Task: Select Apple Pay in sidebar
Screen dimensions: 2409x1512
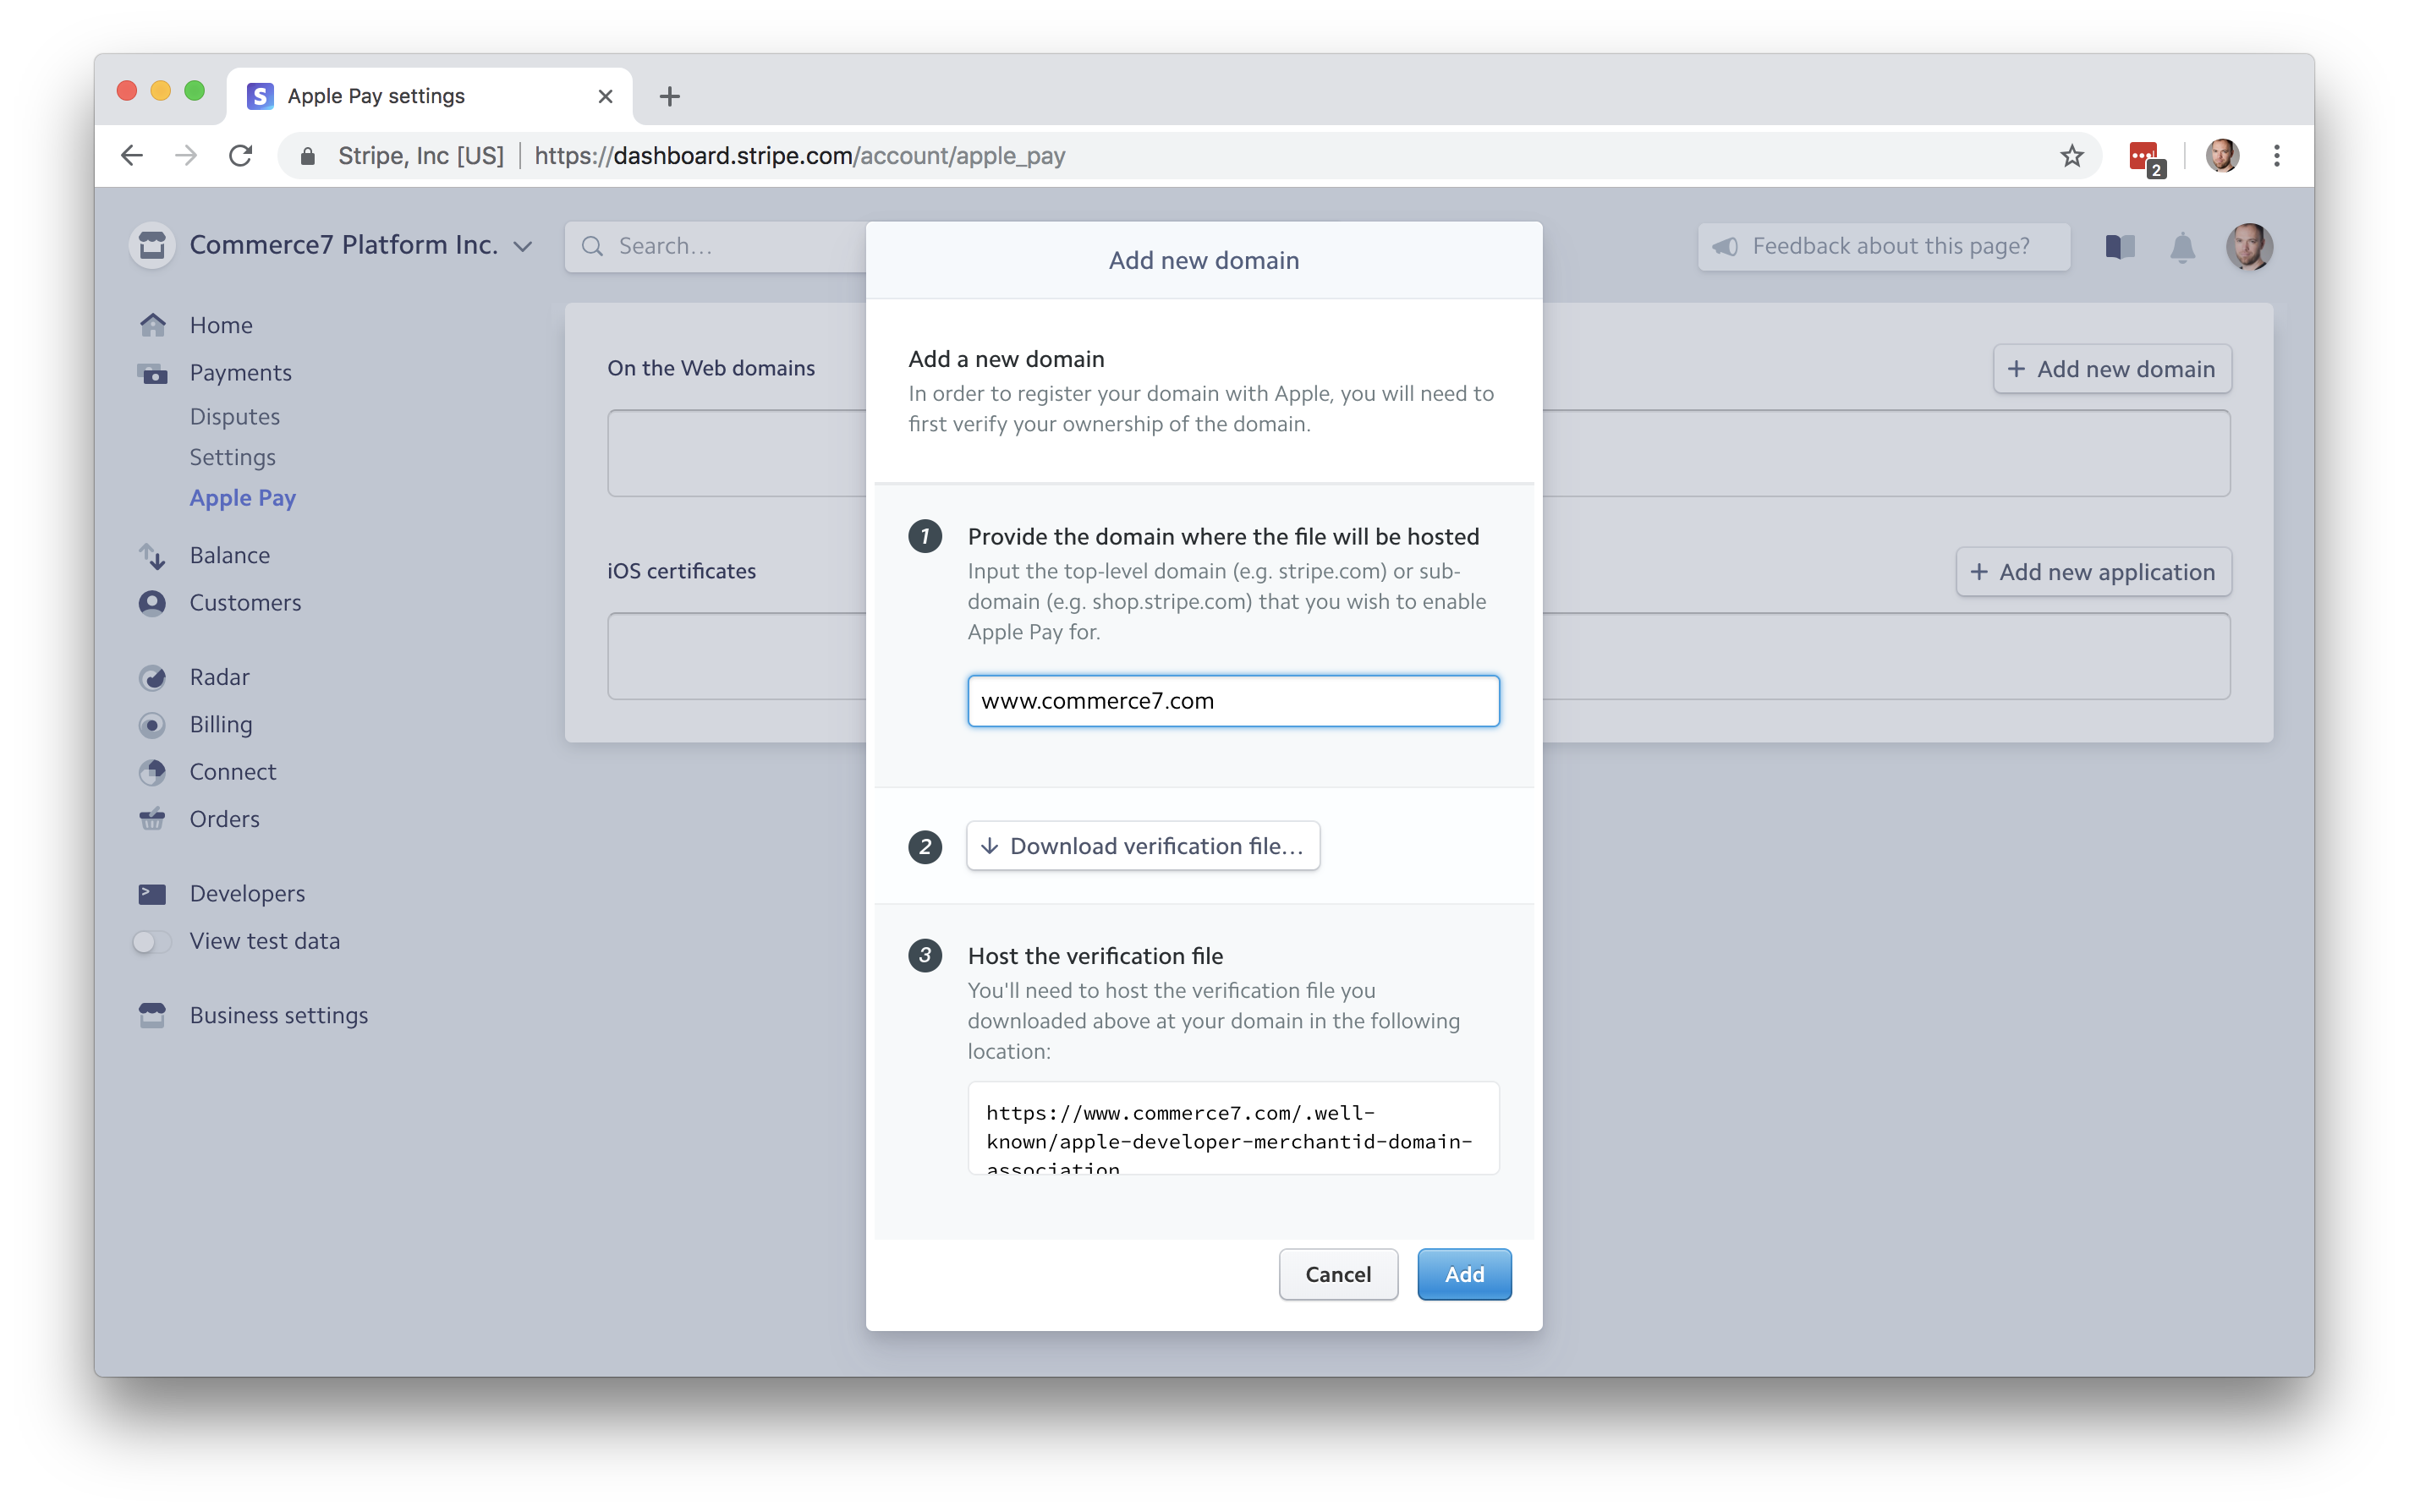Action: coord(242,498)
